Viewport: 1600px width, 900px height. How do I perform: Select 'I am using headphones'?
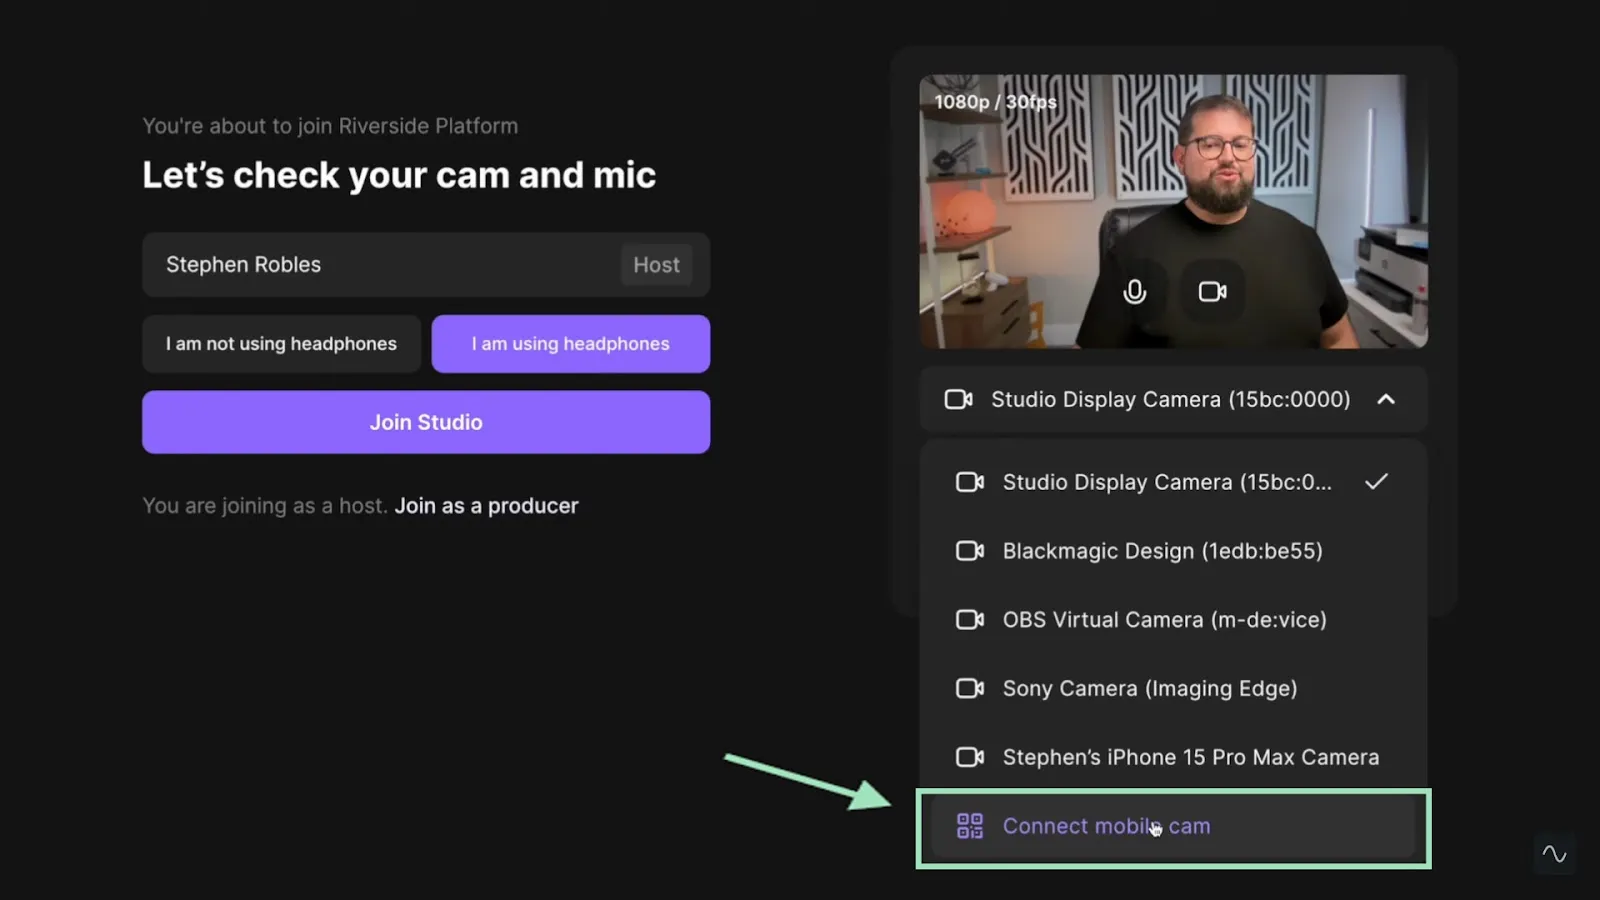[571, 344]
